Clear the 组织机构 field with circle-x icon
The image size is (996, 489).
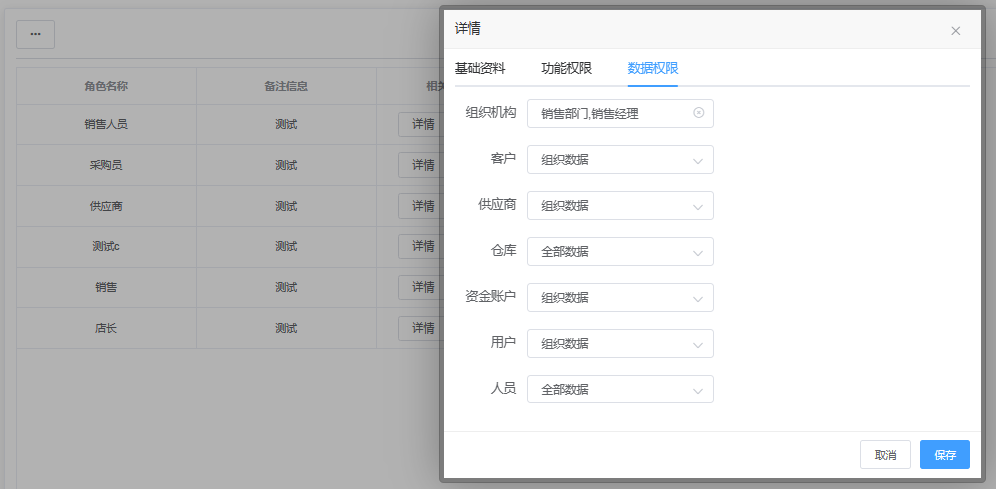tap(698, 113)
